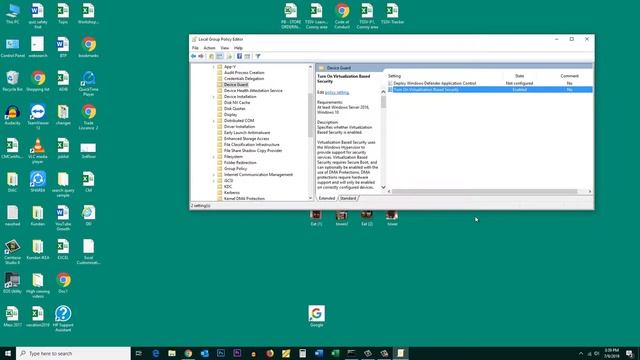Screen dimensions: 640x360
Task: Click the Up One Level folder icon
Action: tap(211, 56)
